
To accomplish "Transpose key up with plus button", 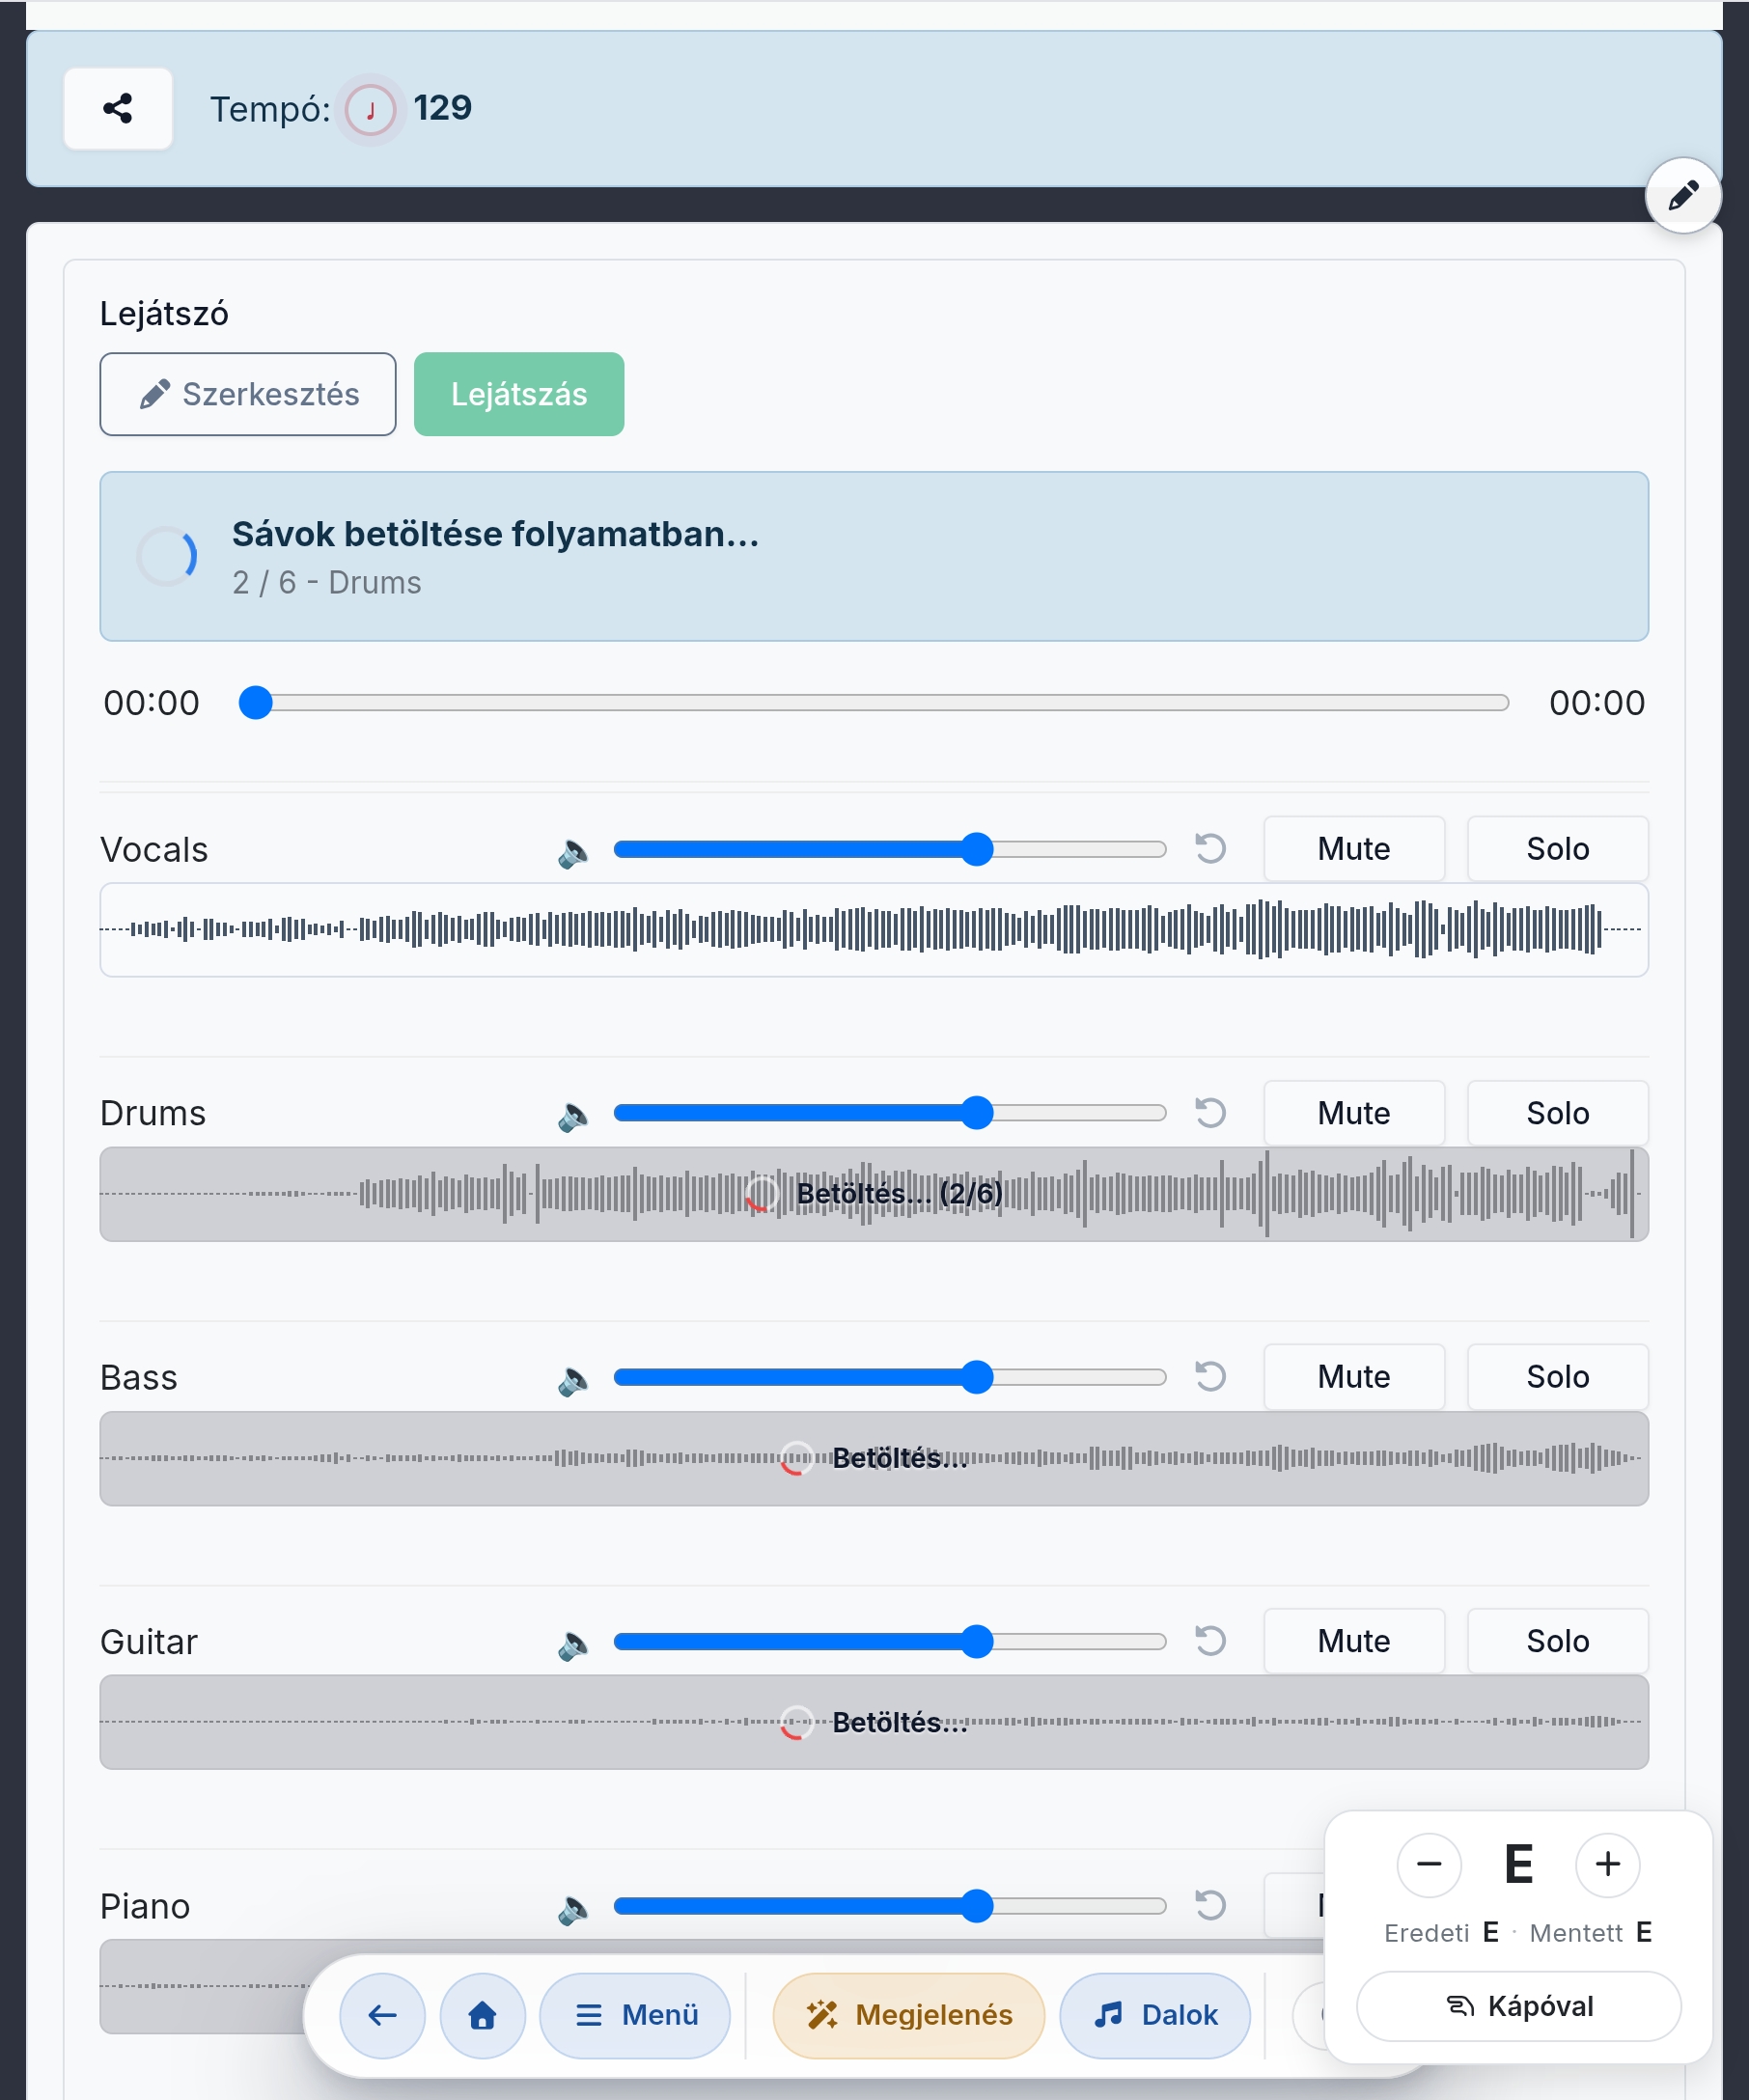I will point(1607,1865).
